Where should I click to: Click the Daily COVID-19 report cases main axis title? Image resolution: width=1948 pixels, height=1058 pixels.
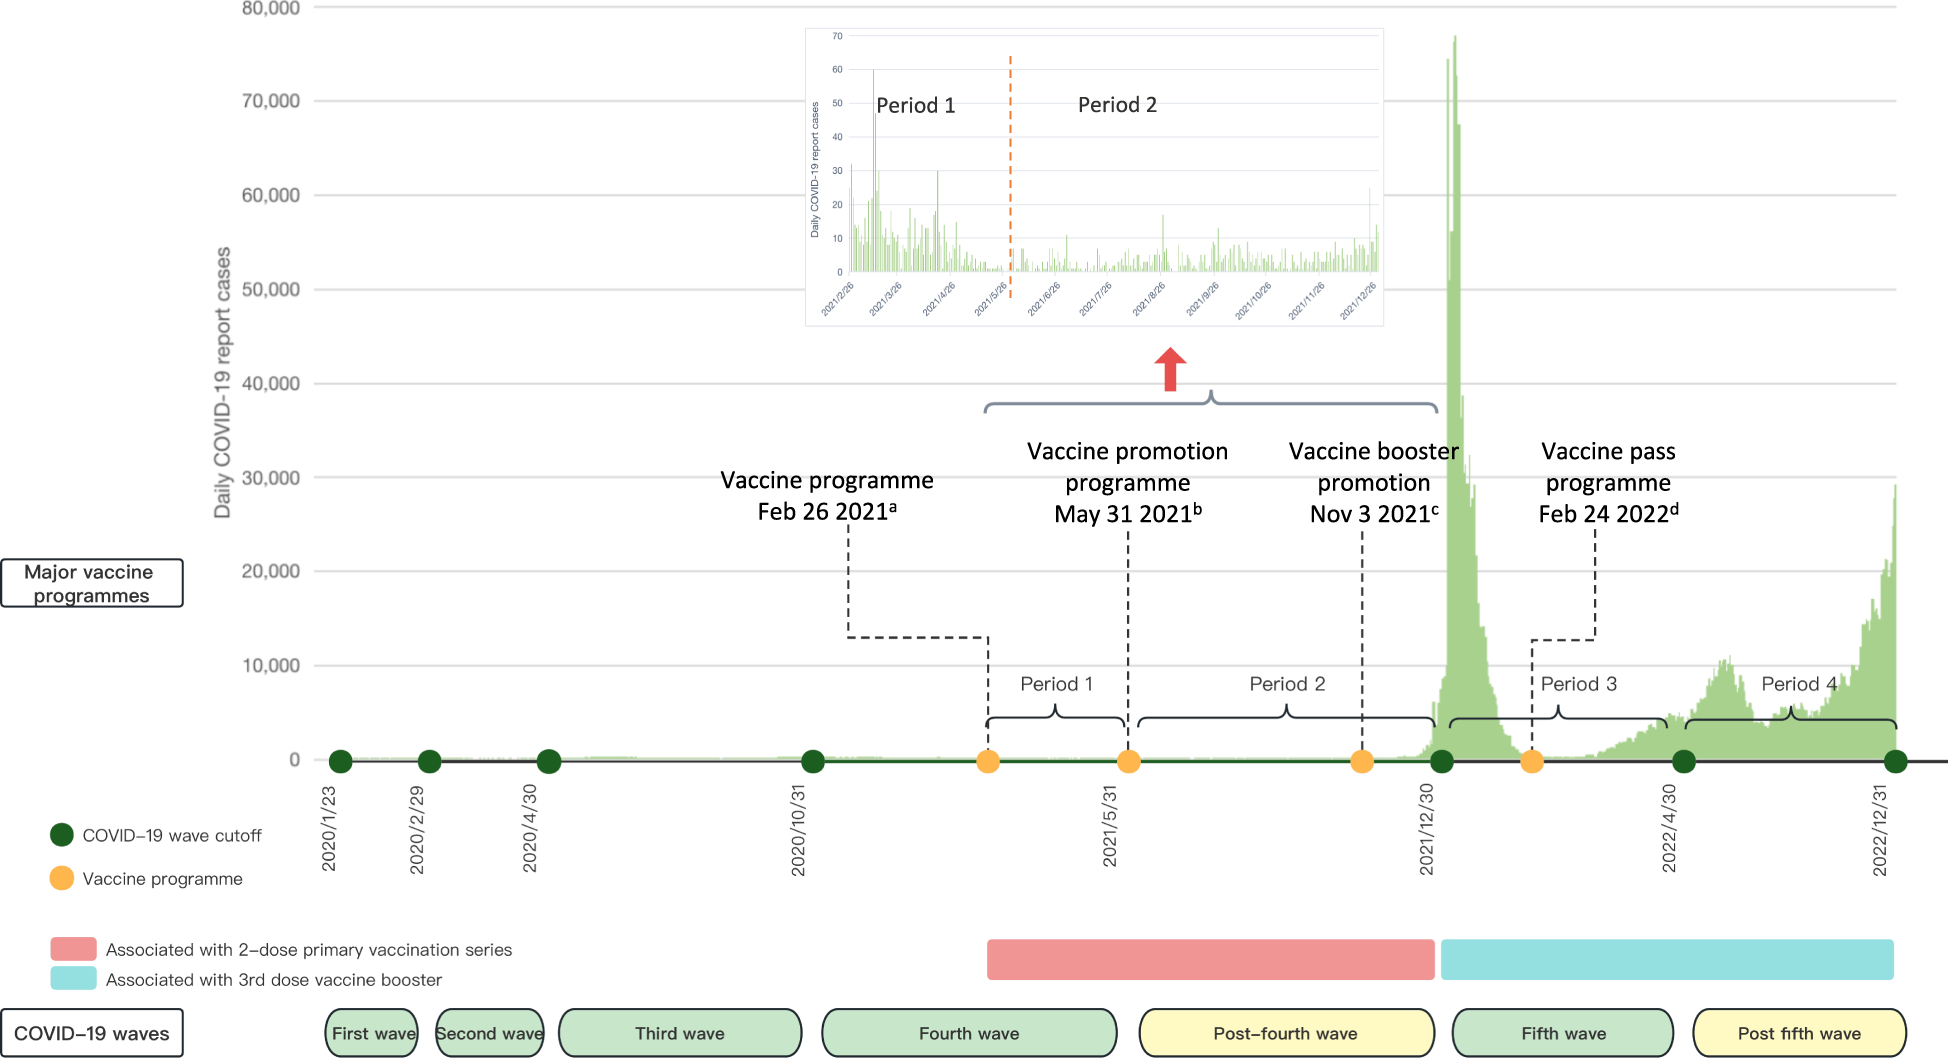click(x=222, y=382)
